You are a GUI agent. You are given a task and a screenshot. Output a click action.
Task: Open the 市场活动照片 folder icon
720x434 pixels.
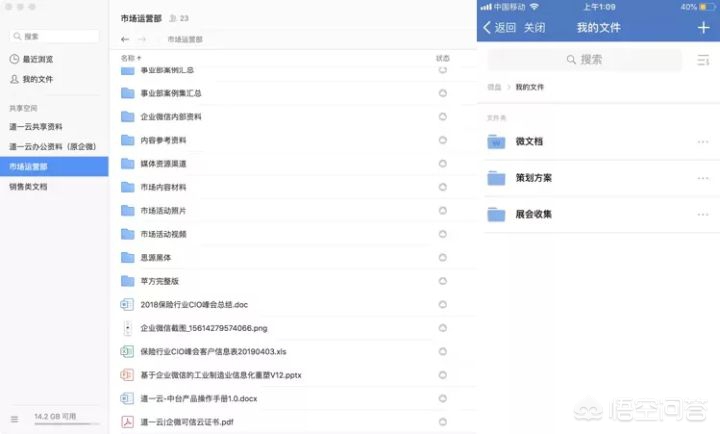(127, 210)
